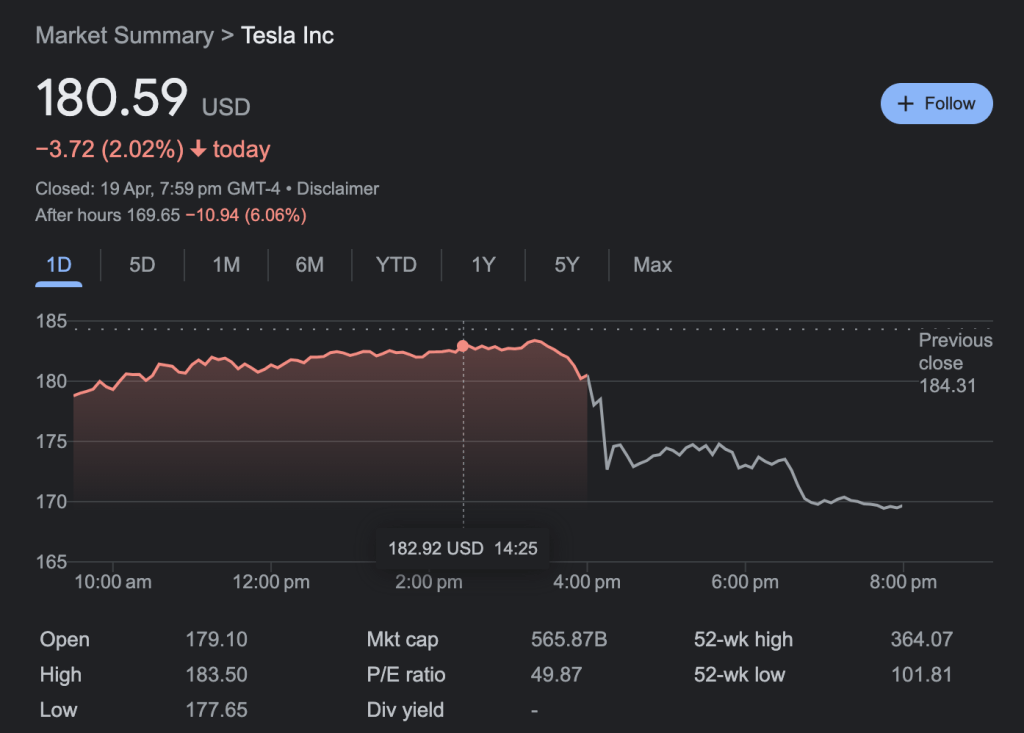Image resolution: width=1024 pixels, height=733 pixels.
Task: Show the 6M chart range
Action: coord(309,265)
